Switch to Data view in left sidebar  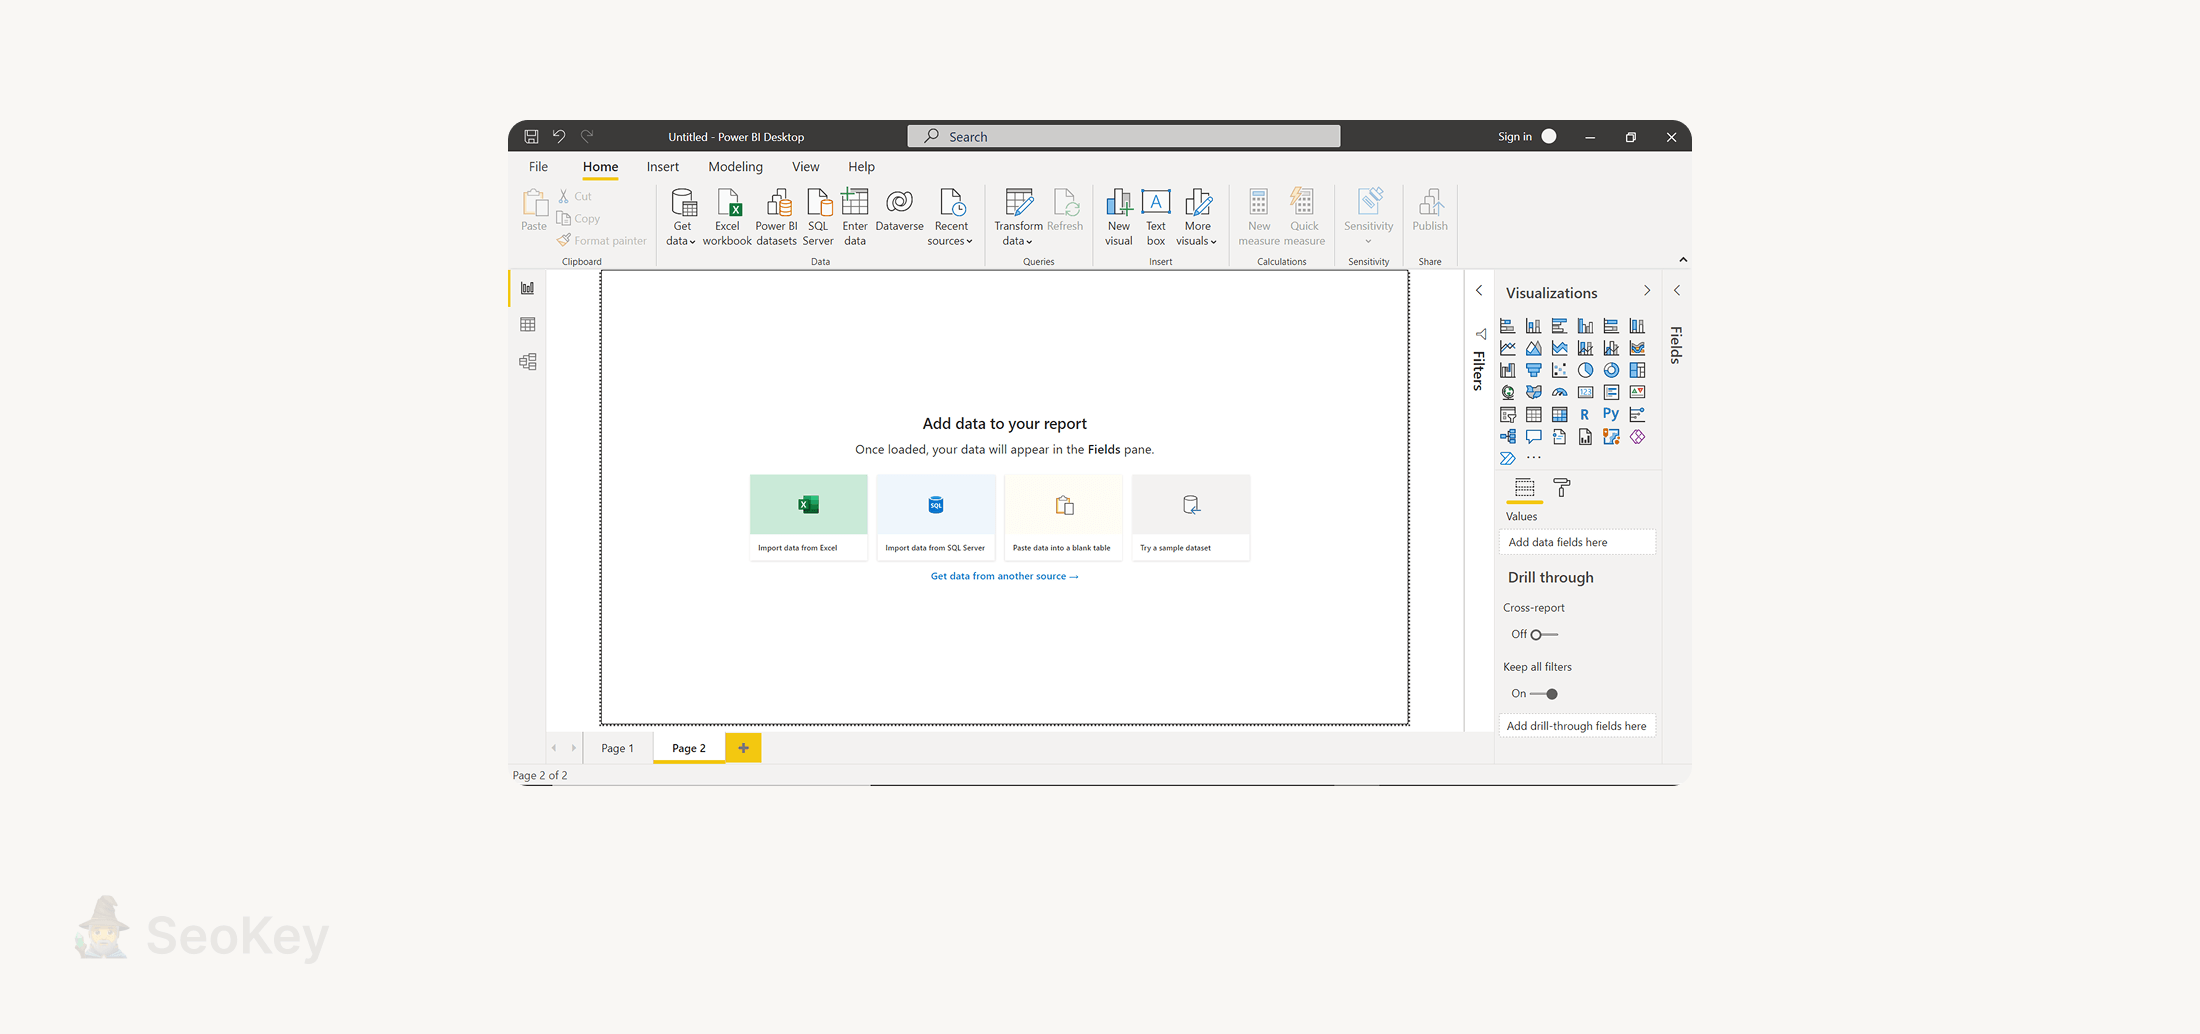pos(528,325)
